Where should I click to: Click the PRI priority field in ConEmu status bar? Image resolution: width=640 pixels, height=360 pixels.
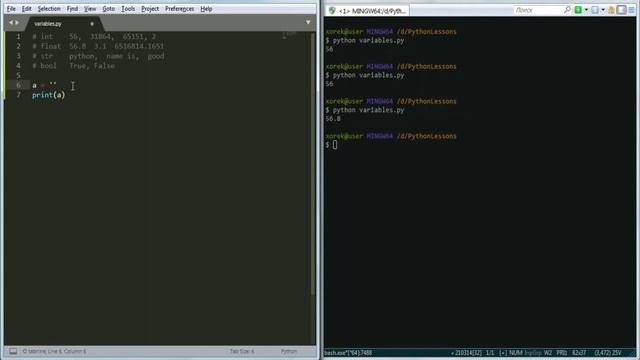[x=562, y=353]
